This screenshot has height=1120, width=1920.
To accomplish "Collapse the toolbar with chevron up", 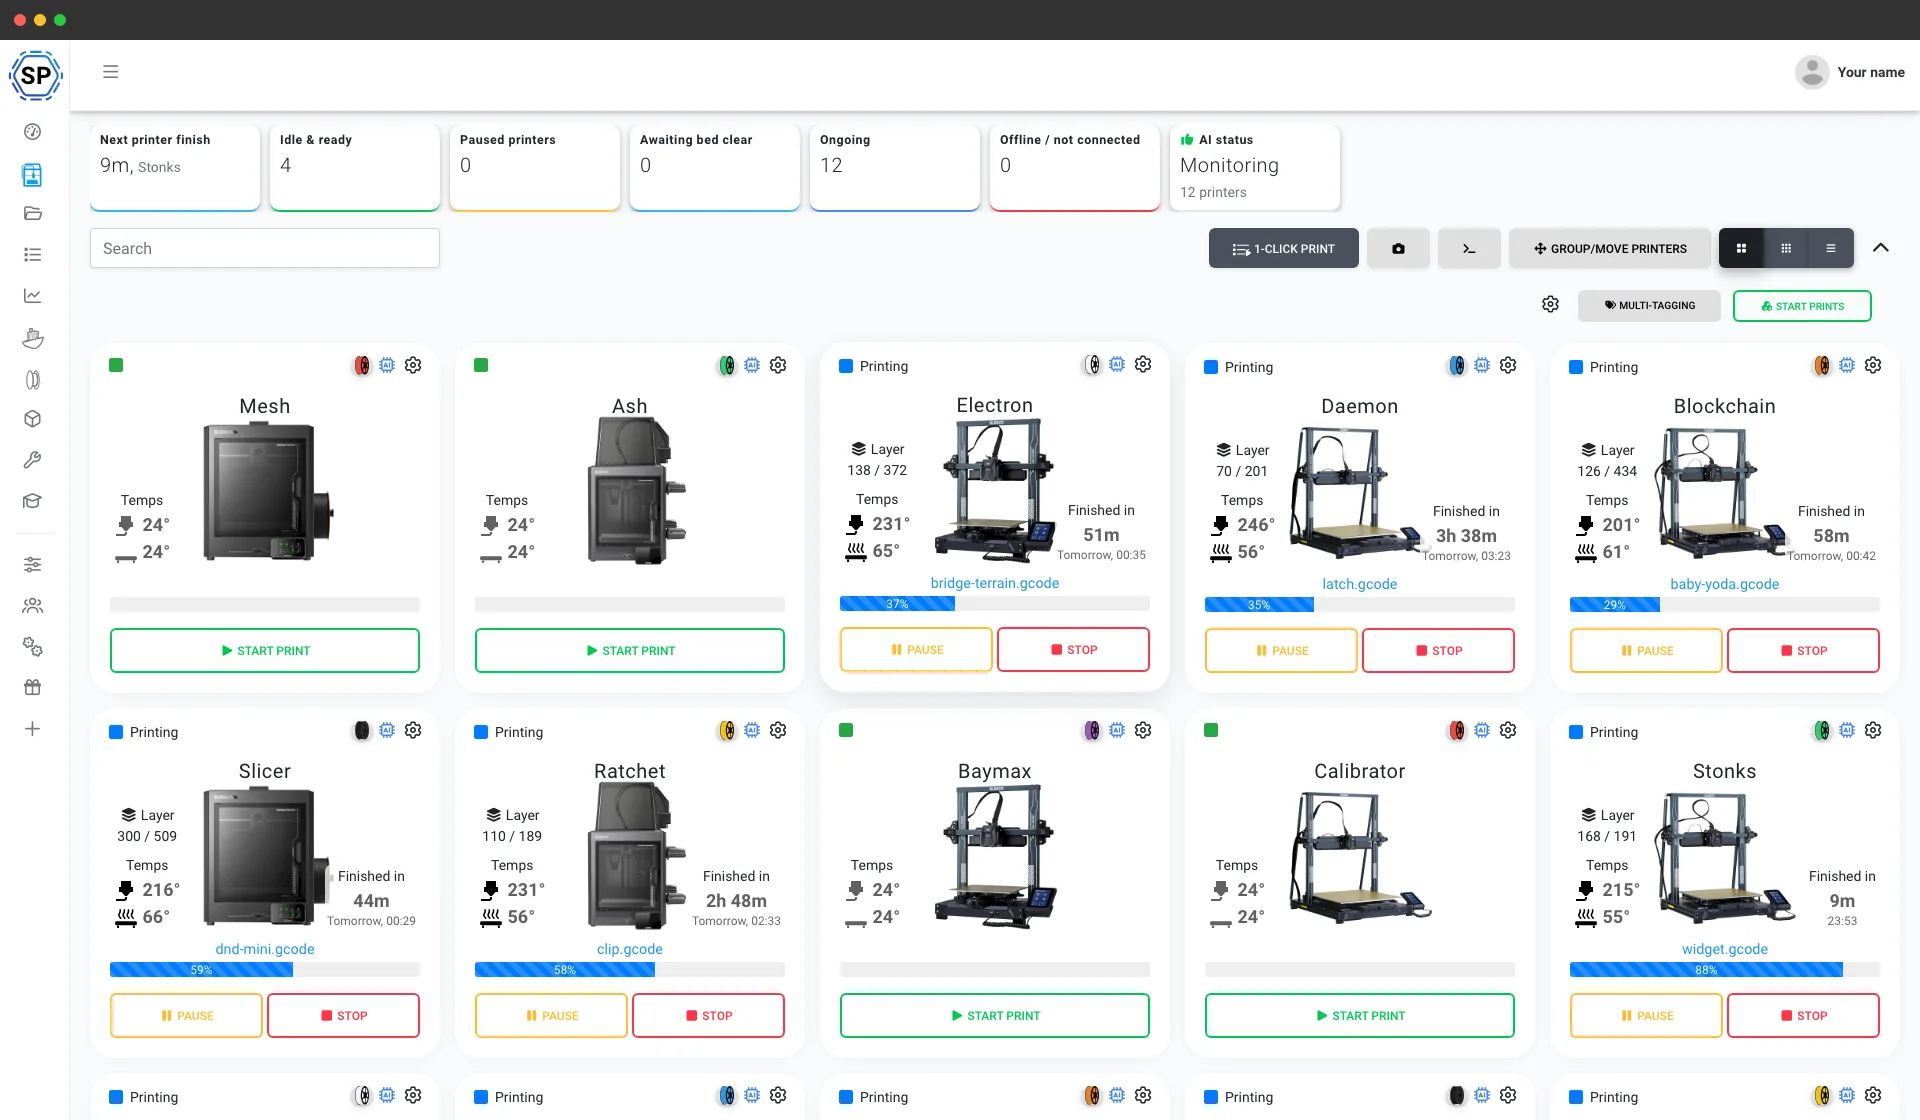I will tap(1881, 248).
